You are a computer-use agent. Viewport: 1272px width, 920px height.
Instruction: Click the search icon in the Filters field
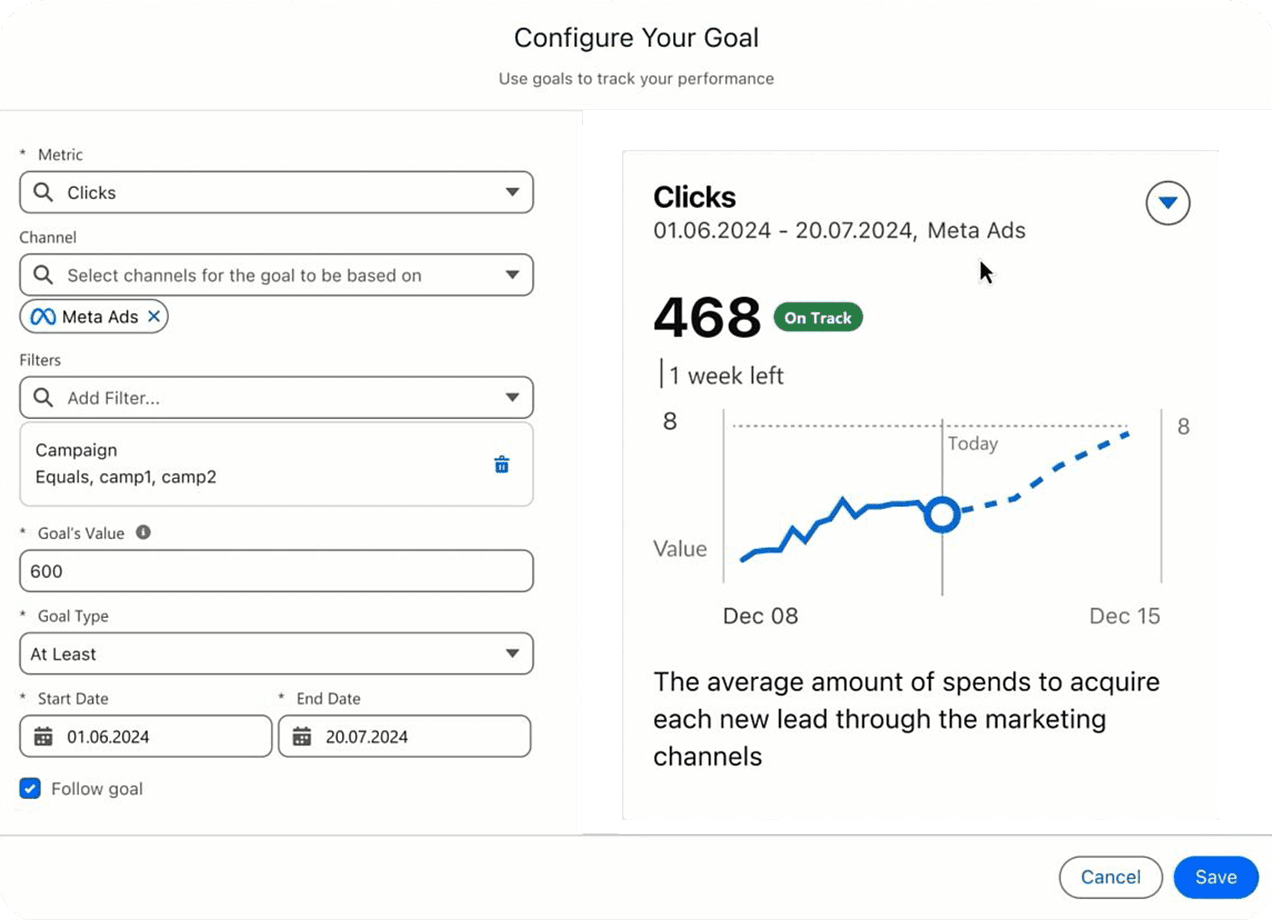pos(44,397)
